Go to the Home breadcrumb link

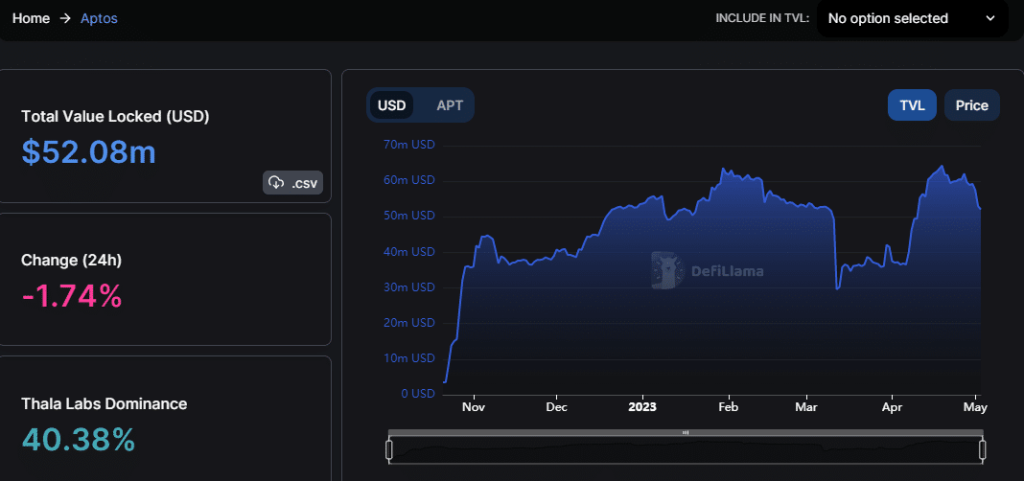31,18
